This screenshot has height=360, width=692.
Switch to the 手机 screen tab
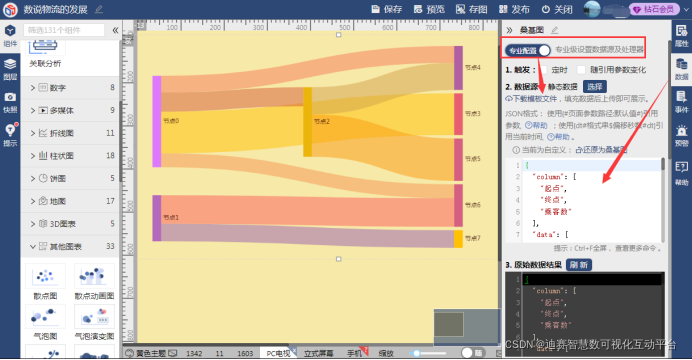point(354,353)
